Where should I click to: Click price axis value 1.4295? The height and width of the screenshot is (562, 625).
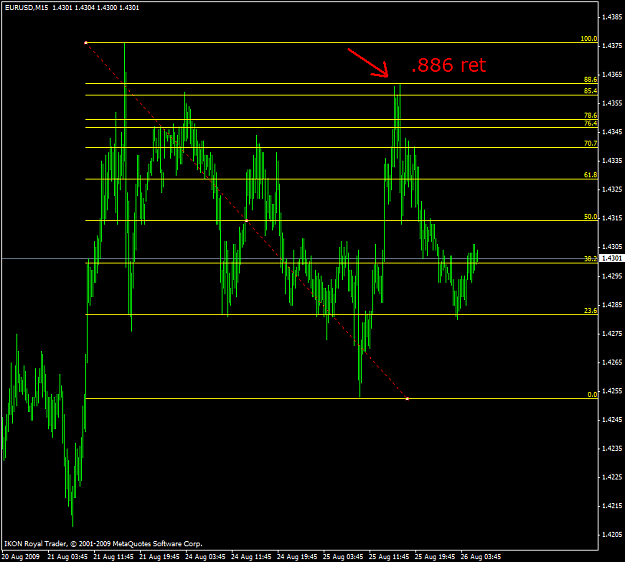point(612,276)
